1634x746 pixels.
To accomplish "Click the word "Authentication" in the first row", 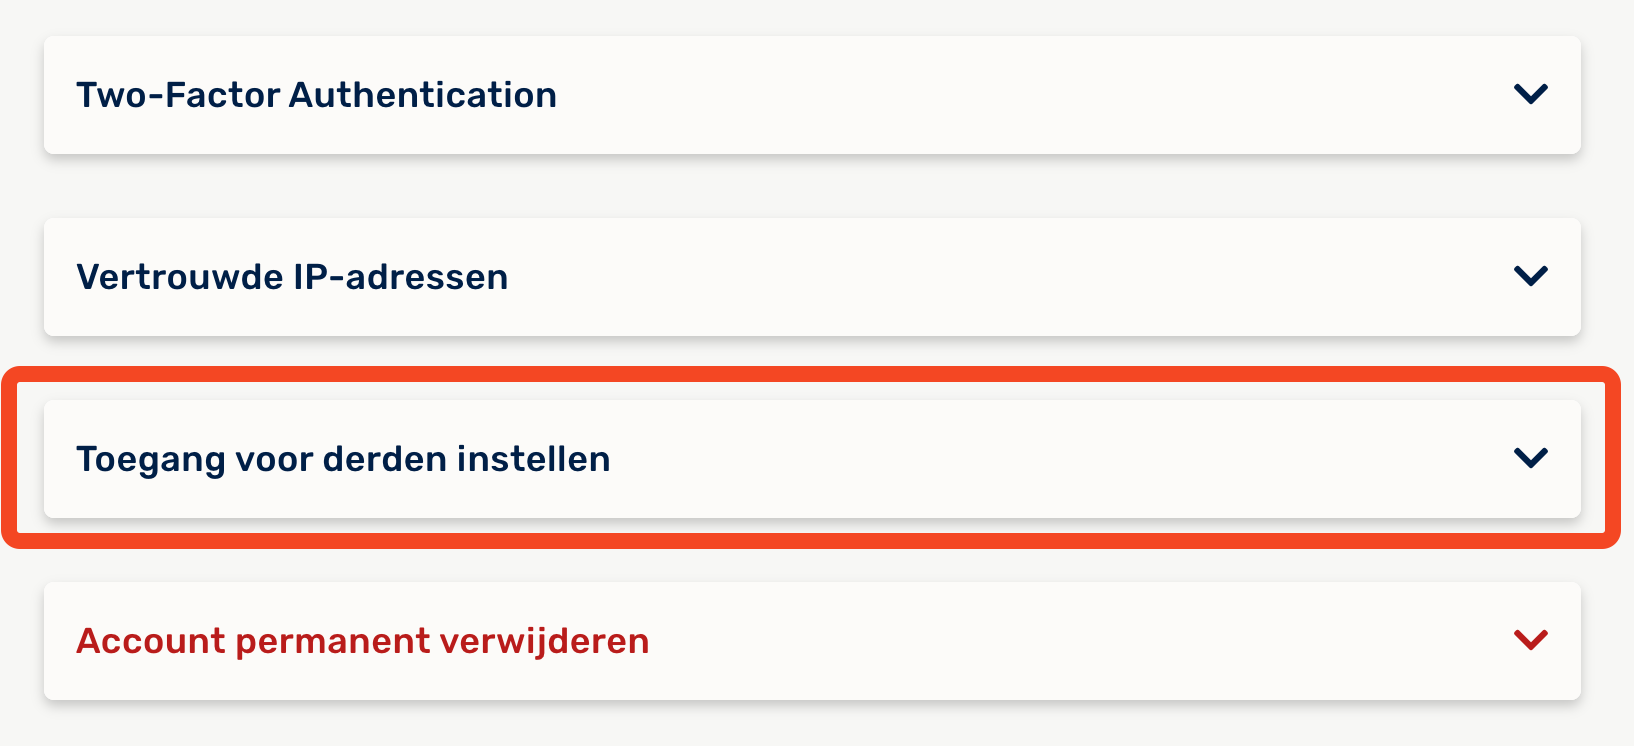I will (422, 95).
